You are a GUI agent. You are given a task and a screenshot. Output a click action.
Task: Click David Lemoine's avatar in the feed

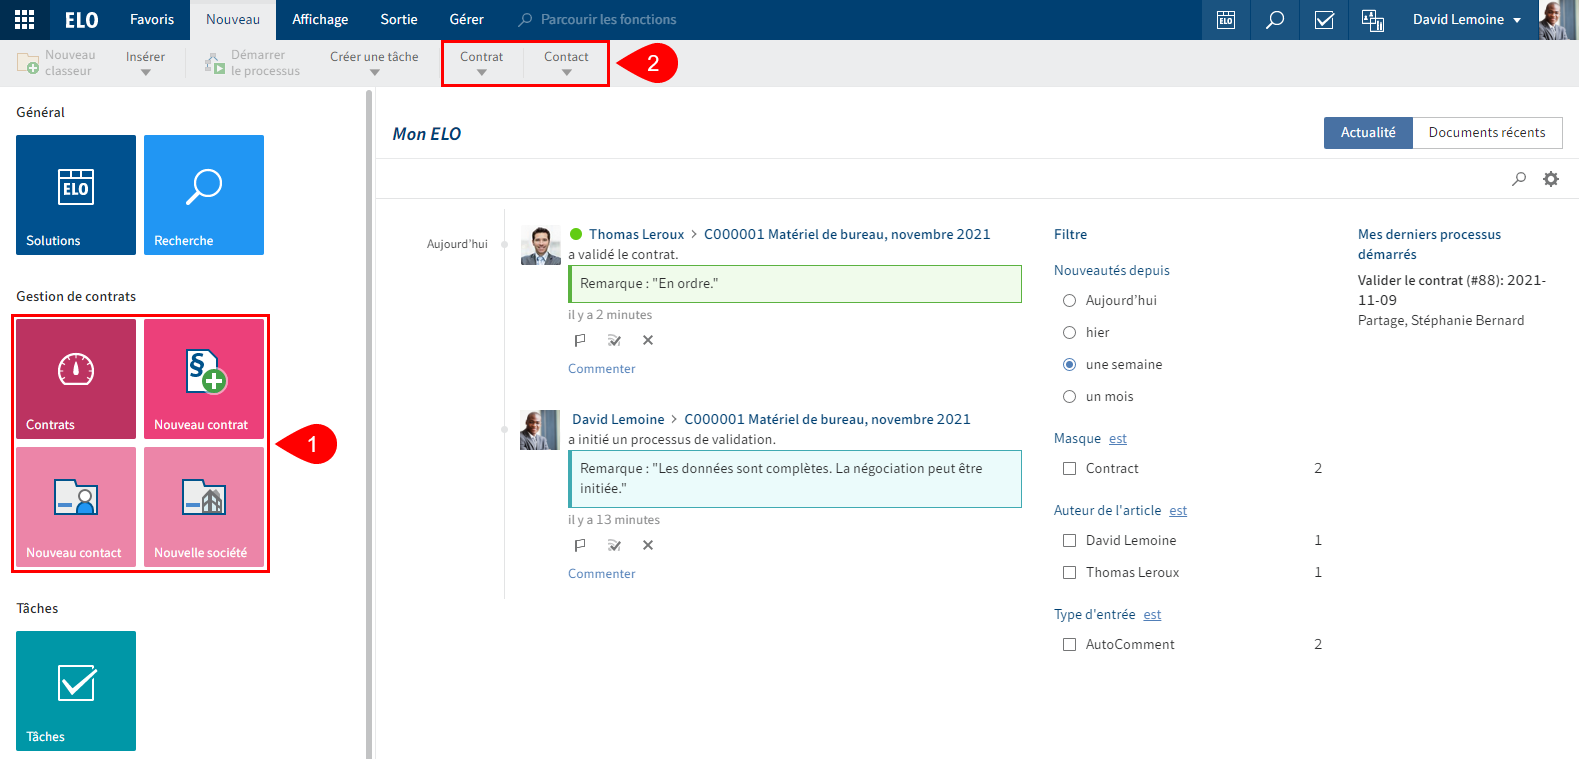point(540,430)
